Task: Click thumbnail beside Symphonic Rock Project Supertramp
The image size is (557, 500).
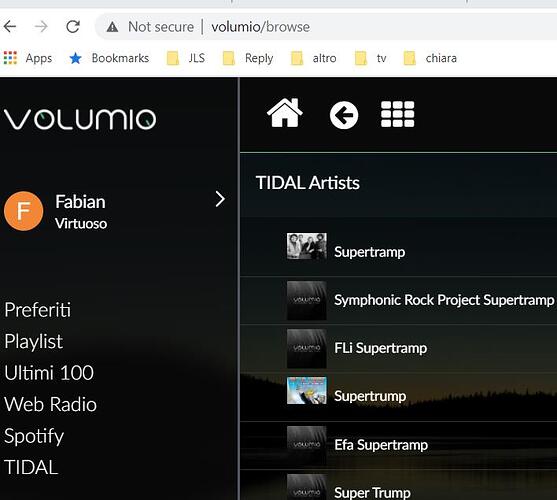Action: (307, 300)
